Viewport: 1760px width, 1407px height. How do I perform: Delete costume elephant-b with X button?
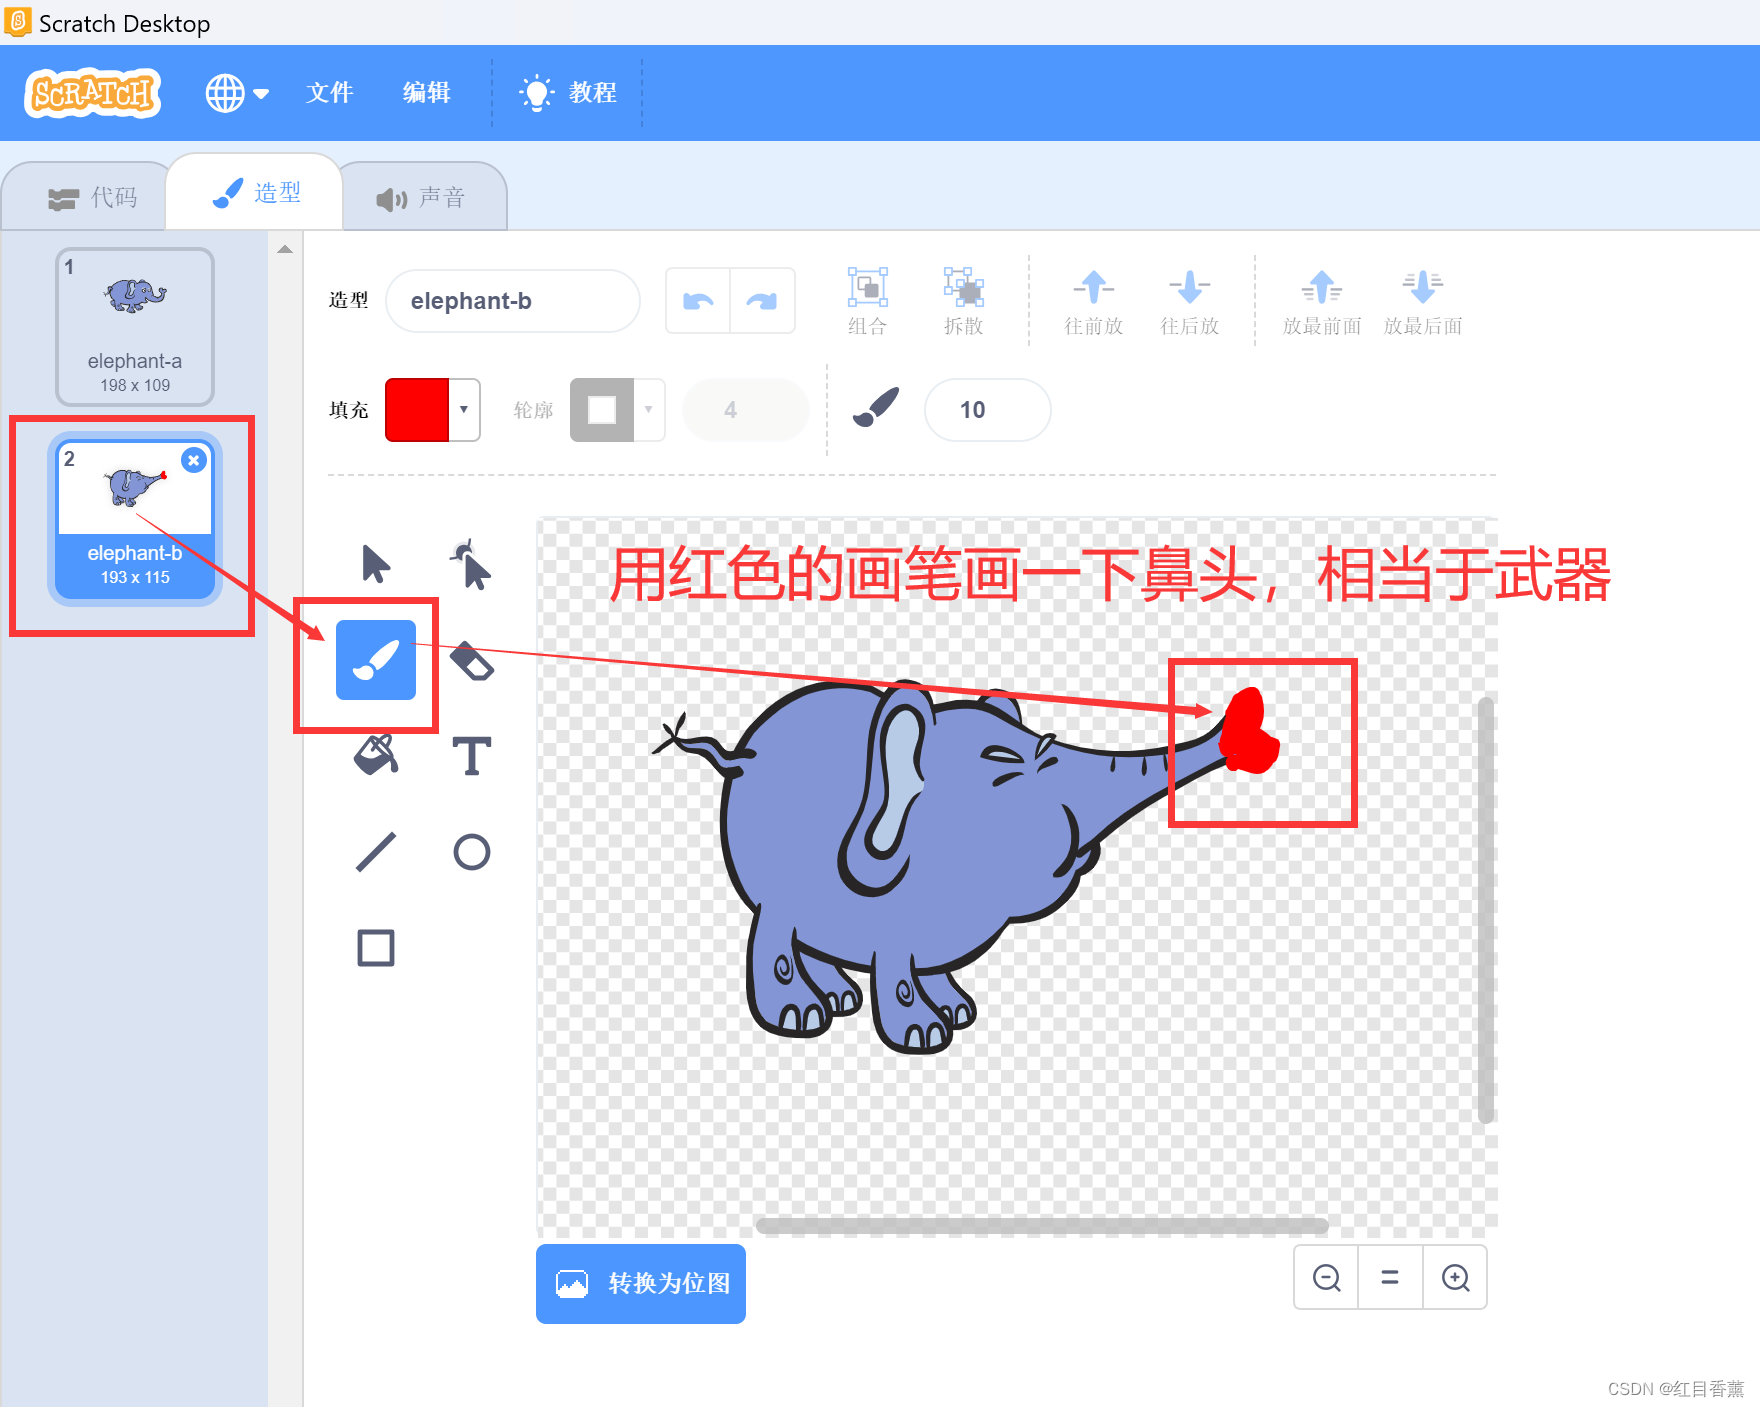(194, 460)
